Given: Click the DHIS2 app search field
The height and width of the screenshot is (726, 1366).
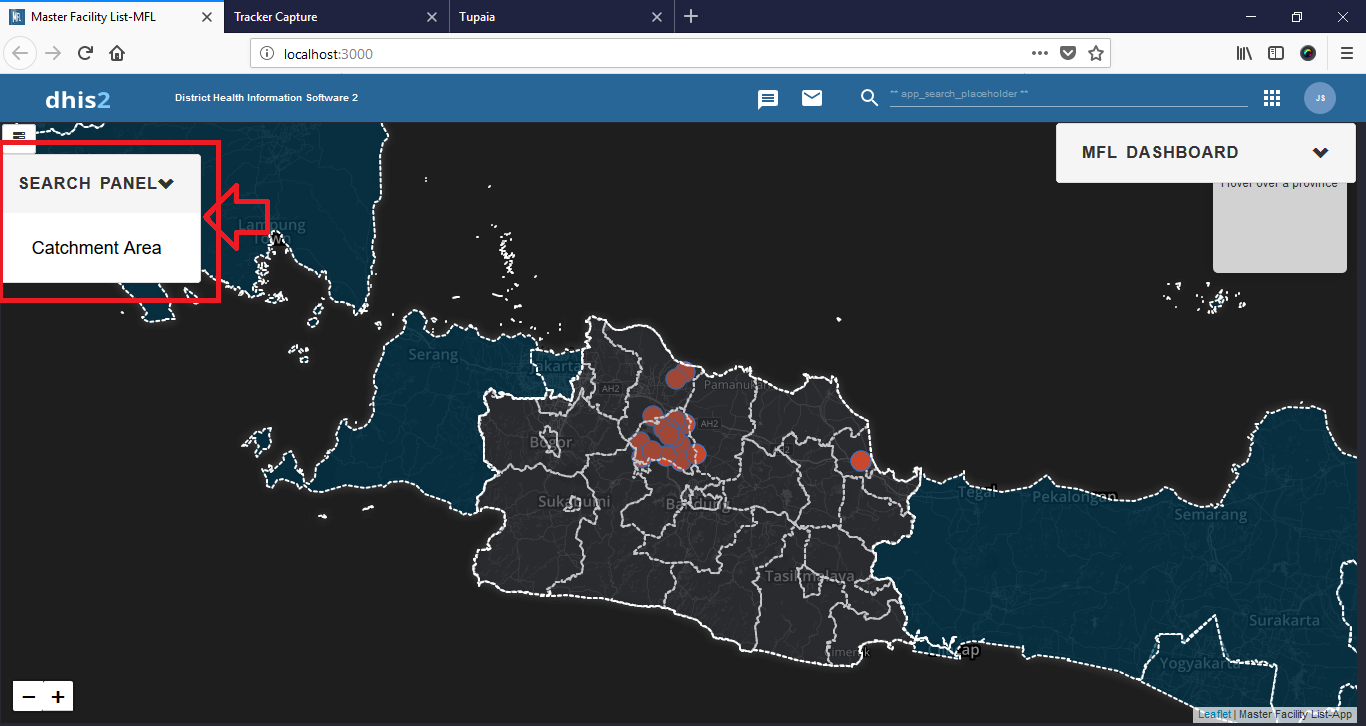Looking at the screenshot, I should pyautogui.click(x=1066, y=94).
